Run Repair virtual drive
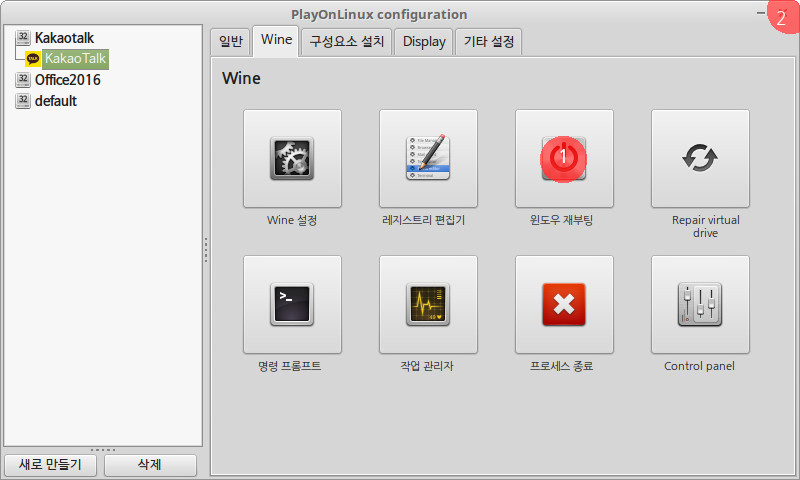Image resolution: width=800 pixels, height=480 pixels. click(x=701, y=159)
